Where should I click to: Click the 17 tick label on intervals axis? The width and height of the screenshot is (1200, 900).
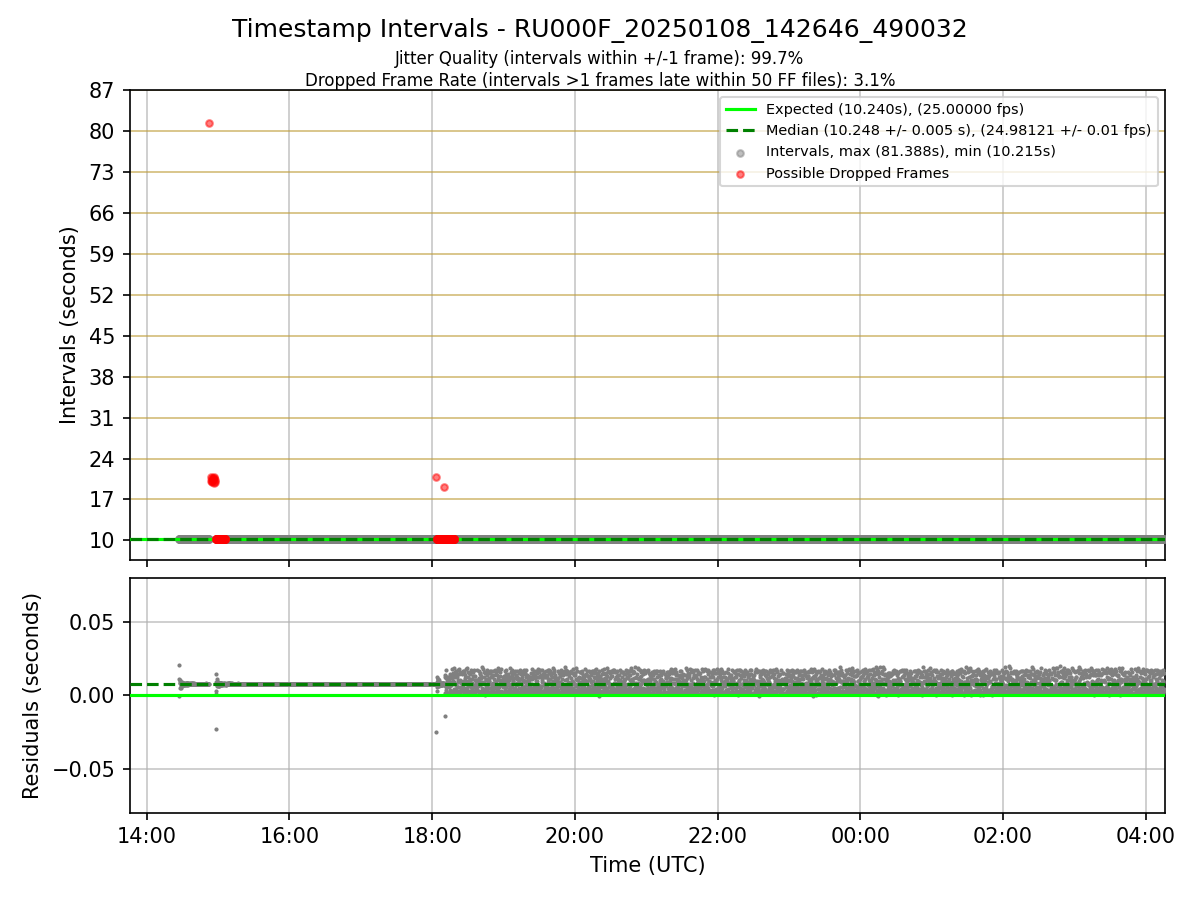[x=103, y=499]
